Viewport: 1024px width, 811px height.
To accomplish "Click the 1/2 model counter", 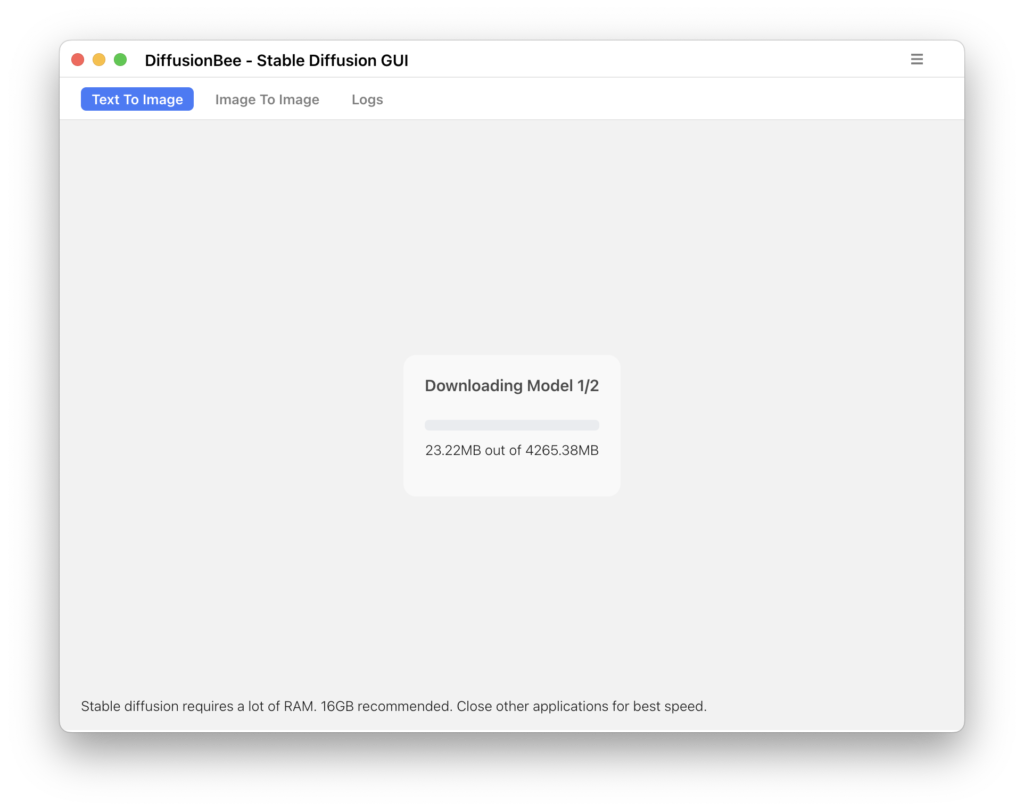I will click(x=588, y=386).
